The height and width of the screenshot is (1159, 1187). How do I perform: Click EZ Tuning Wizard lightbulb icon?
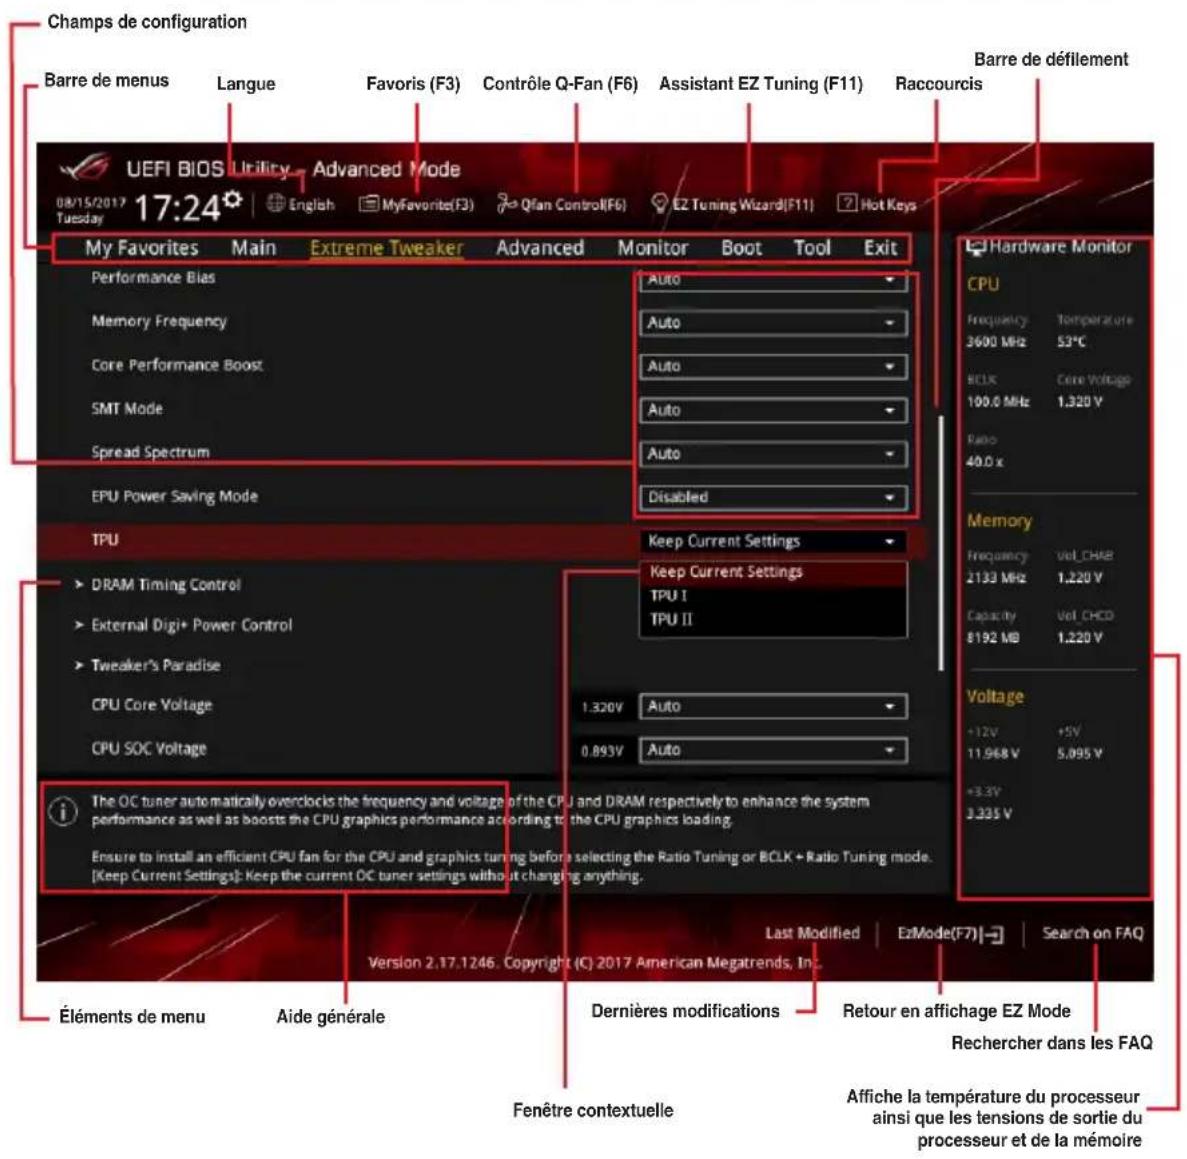[660, 203]
